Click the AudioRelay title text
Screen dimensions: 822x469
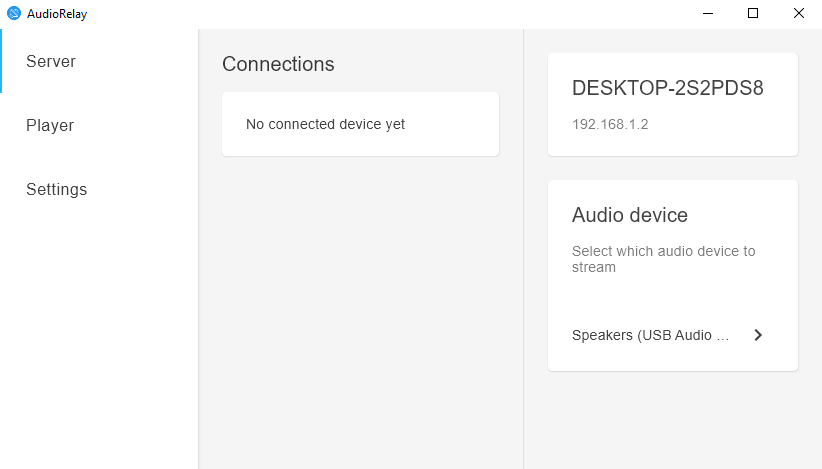click(57, 14)
